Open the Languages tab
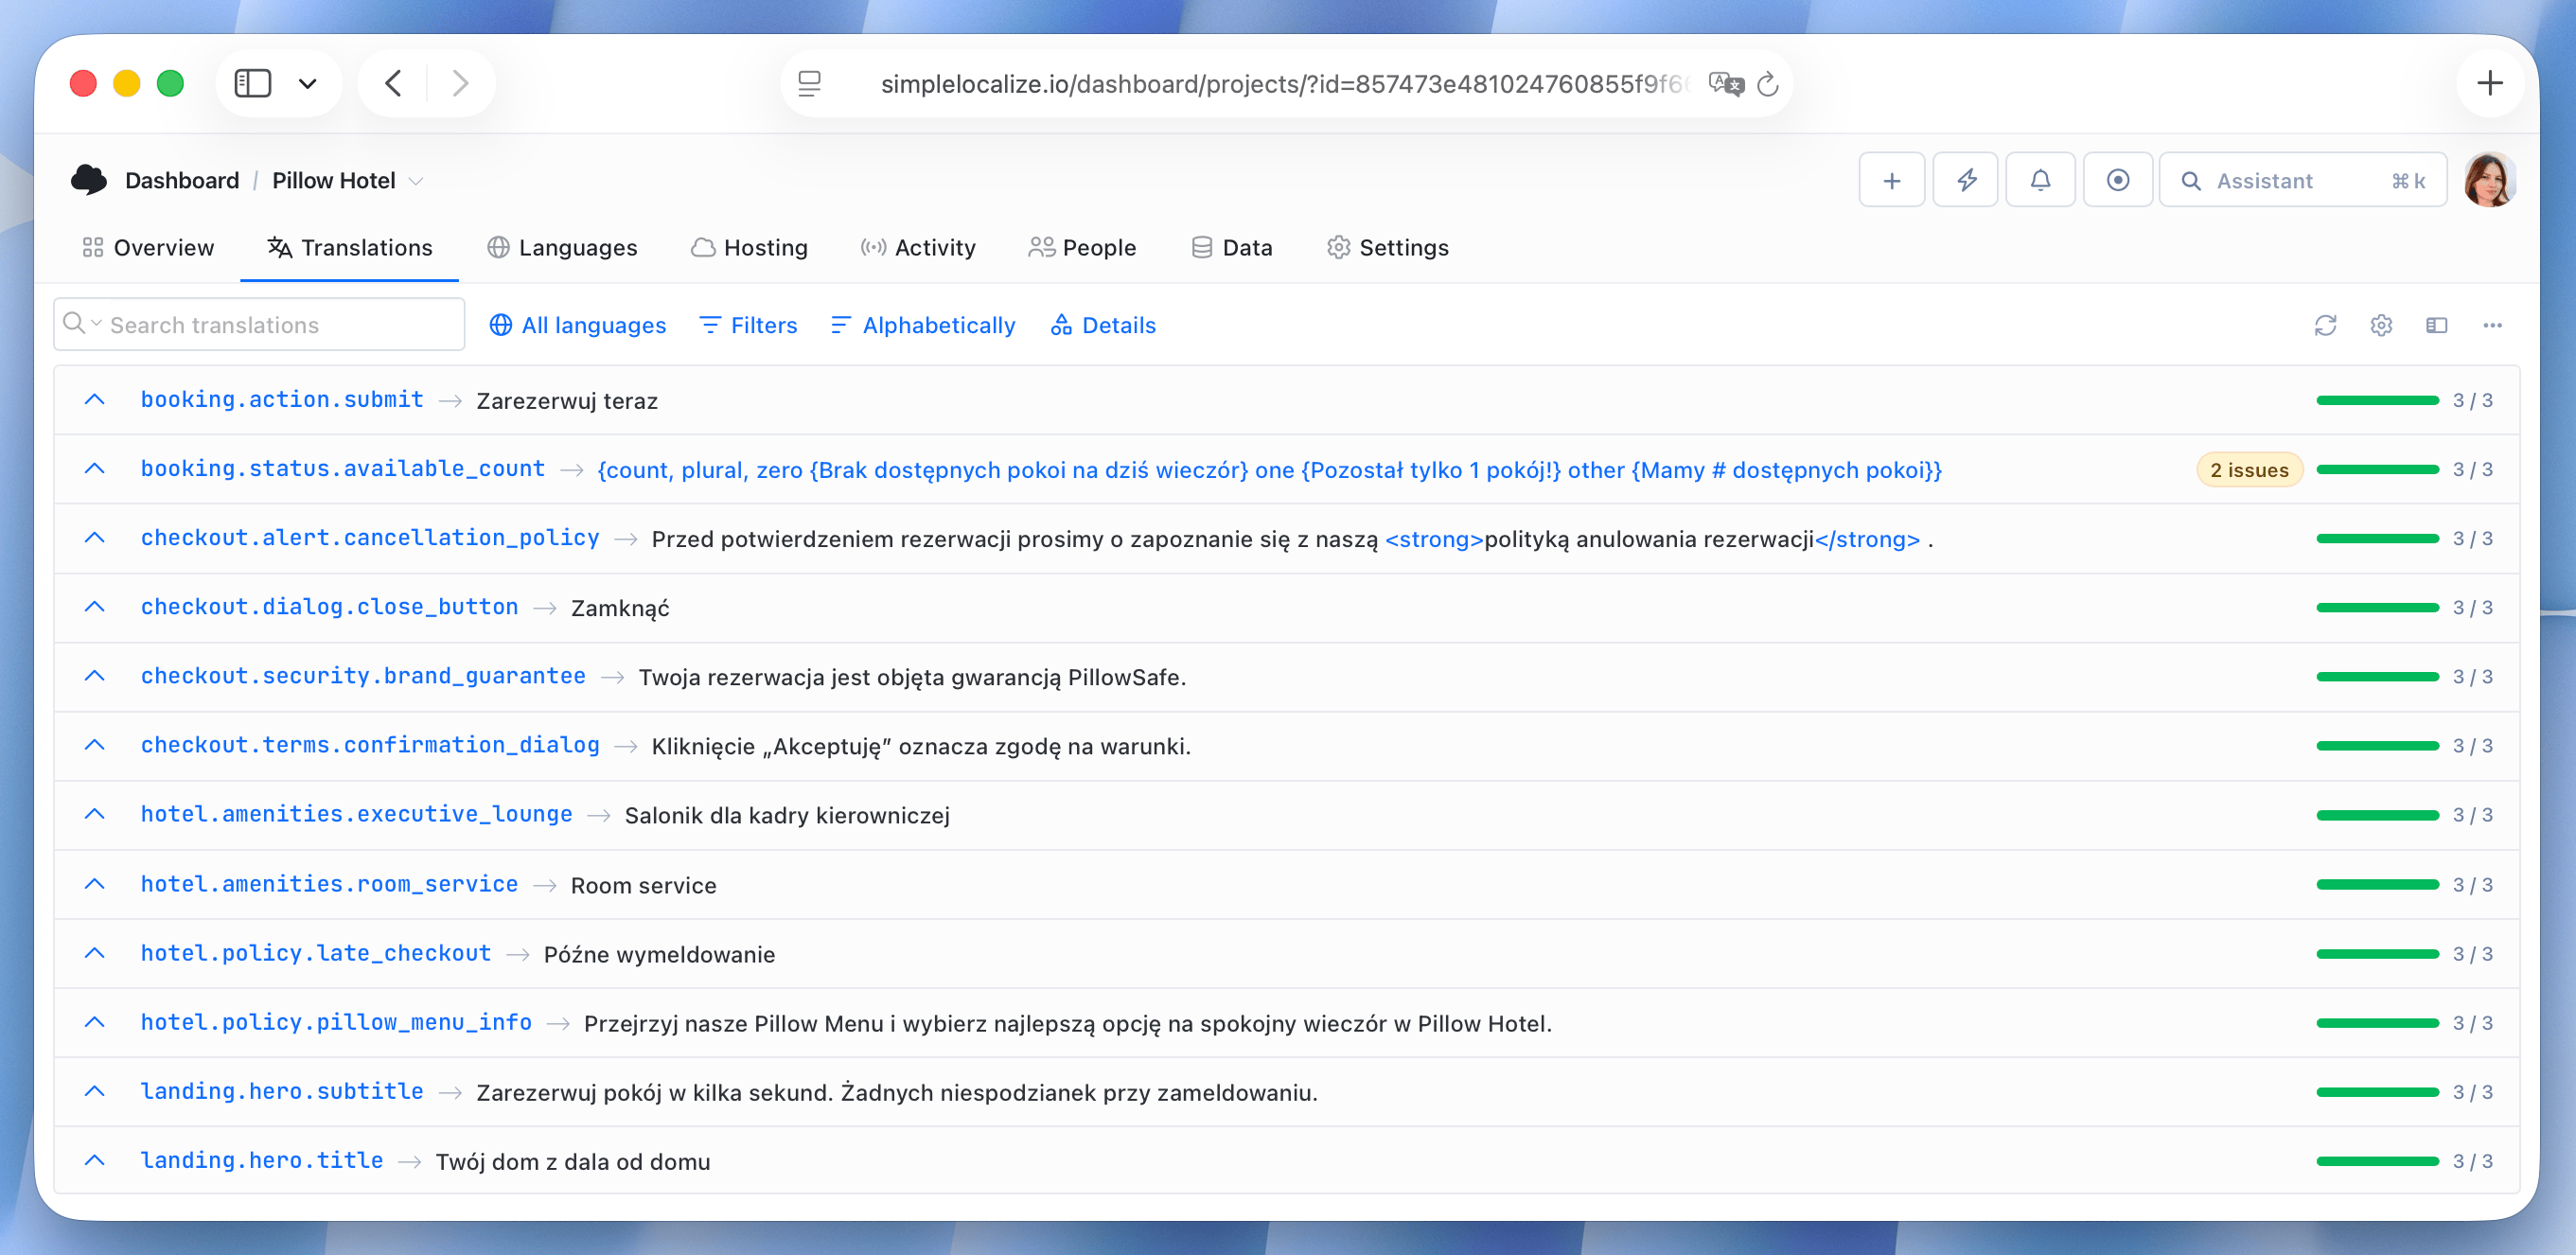 click(562, 247)
